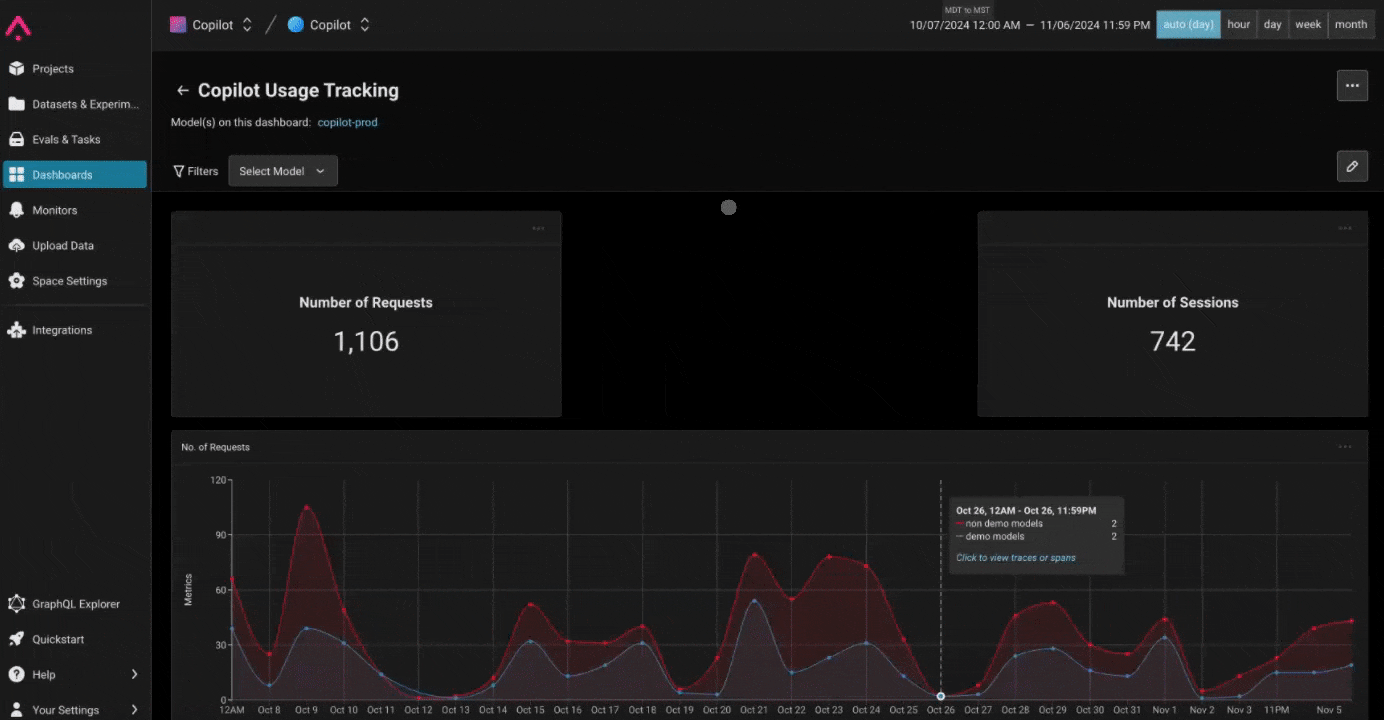Open No. of Requests chart options
1384x720 pixels.
(1345, 447)
